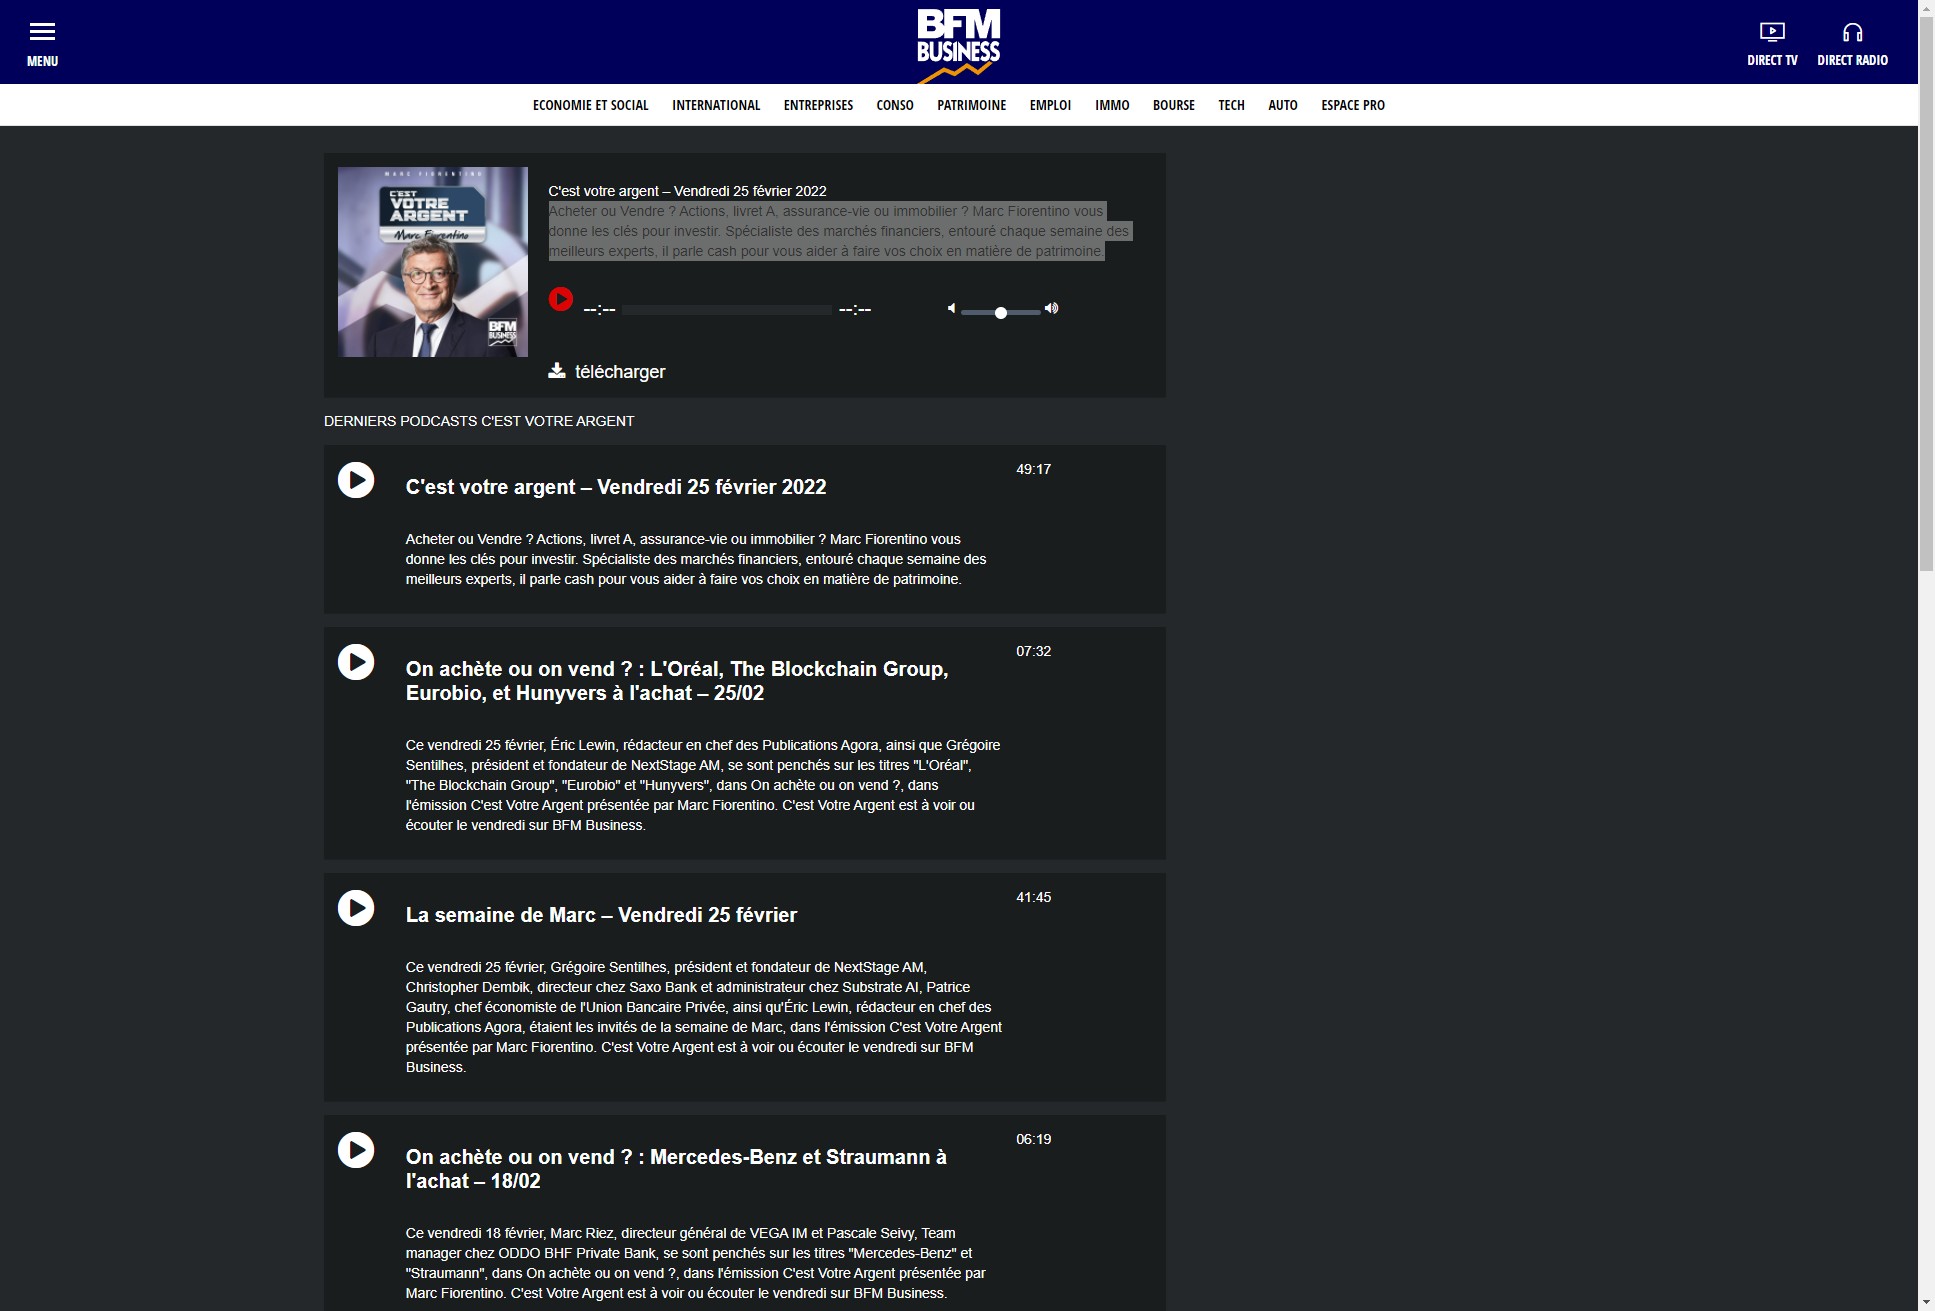The width and height of the screenshot is (1935, 1311).
Task: Go to the BOURSE section
Action: click(1173, 105)
